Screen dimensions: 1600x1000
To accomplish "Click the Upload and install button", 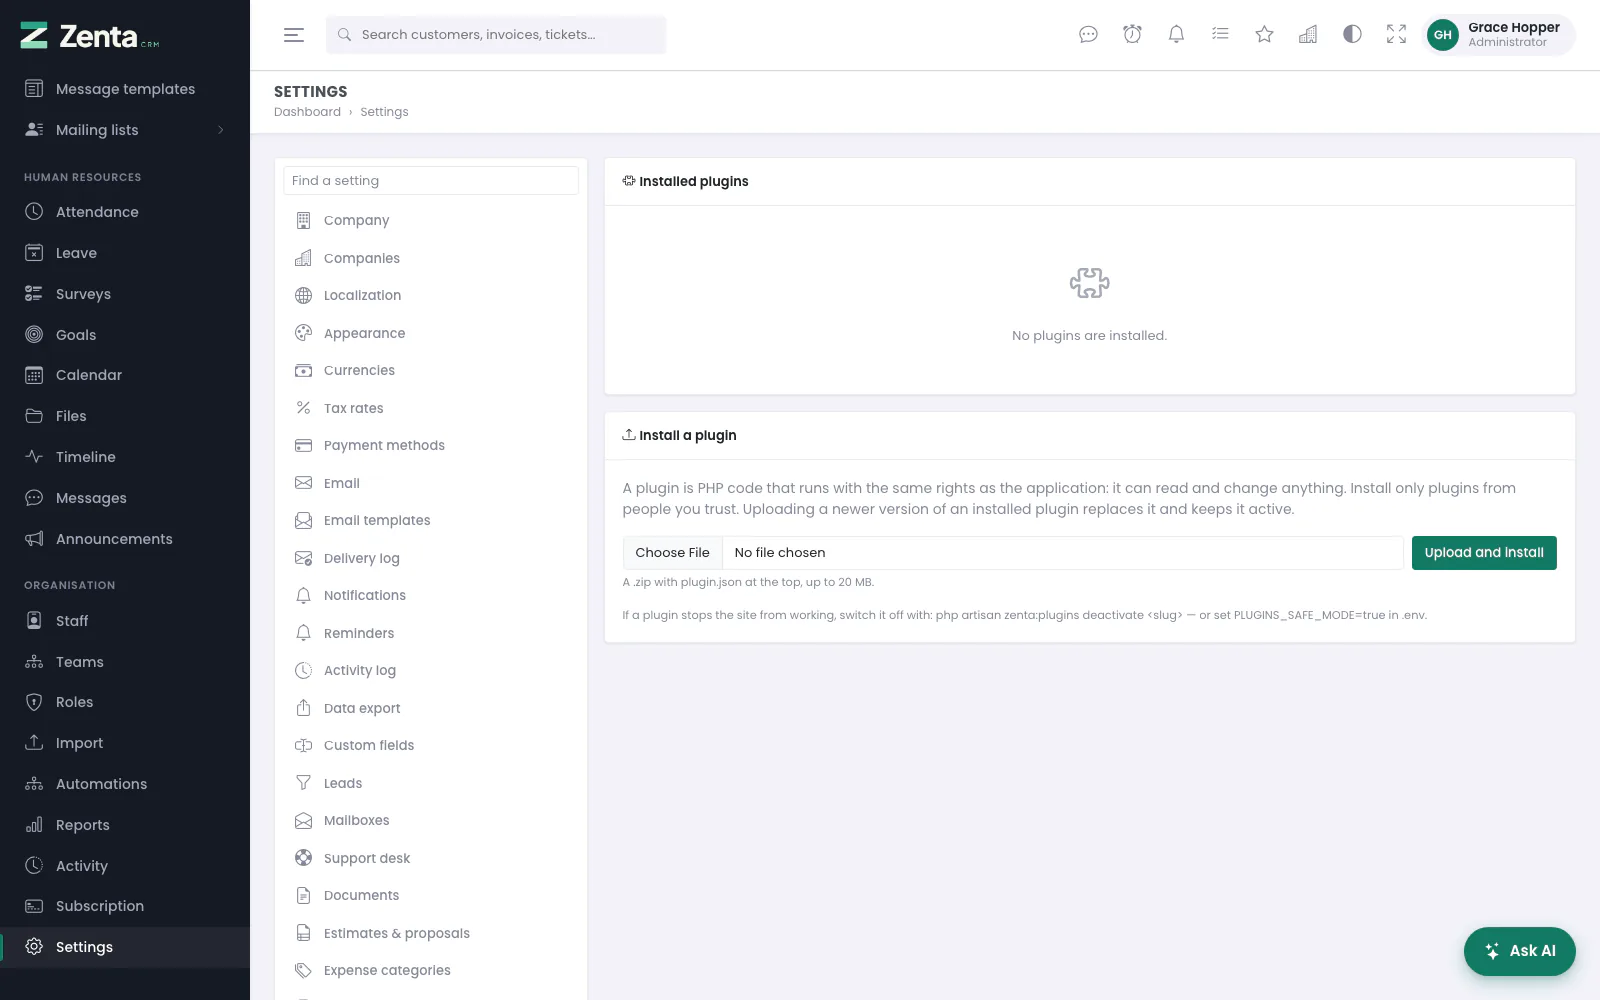I will [1484, 553].
